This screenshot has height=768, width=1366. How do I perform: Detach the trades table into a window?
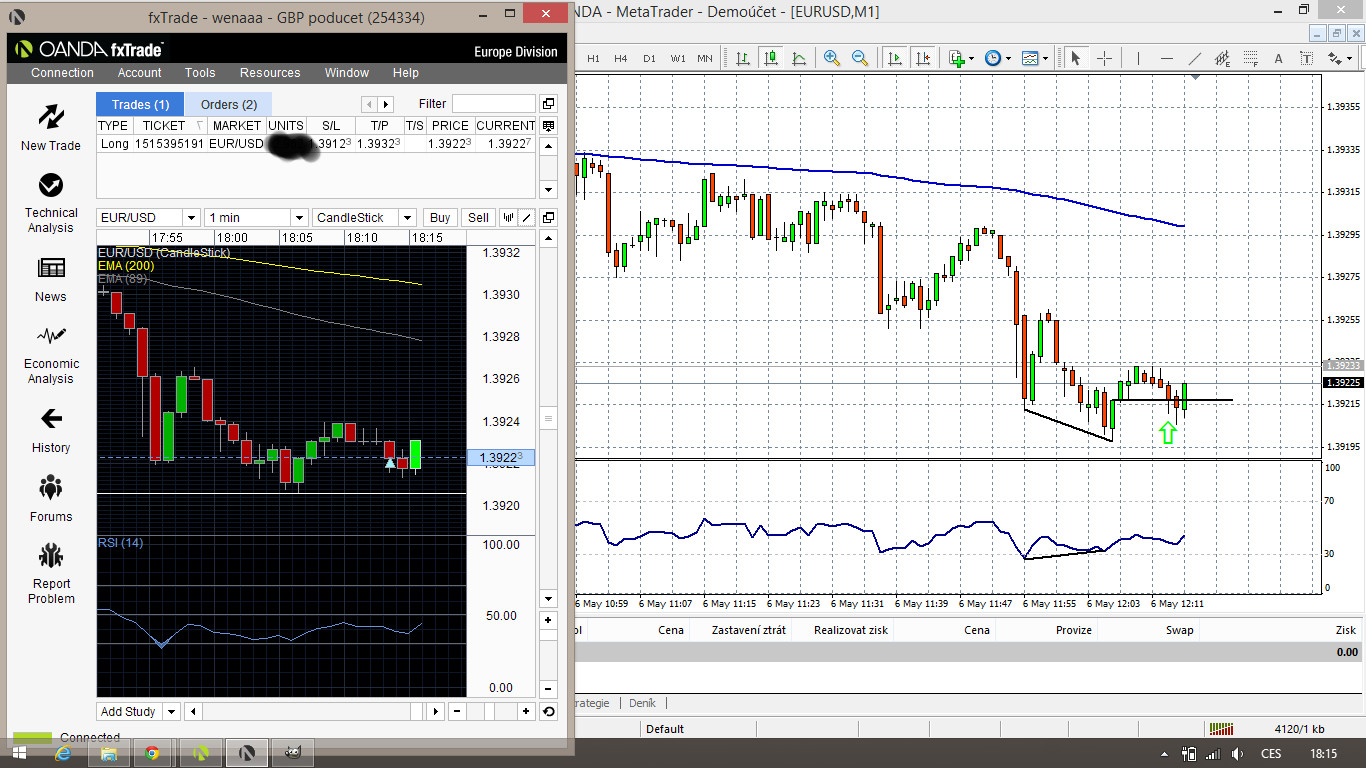[548, 104]
